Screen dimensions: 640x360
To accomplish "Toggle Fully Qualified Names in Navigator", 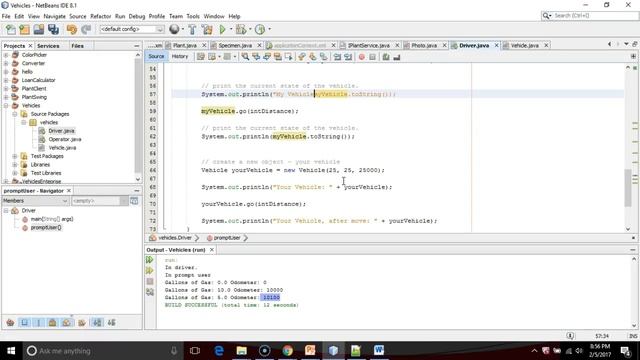I will click(82, 323).
